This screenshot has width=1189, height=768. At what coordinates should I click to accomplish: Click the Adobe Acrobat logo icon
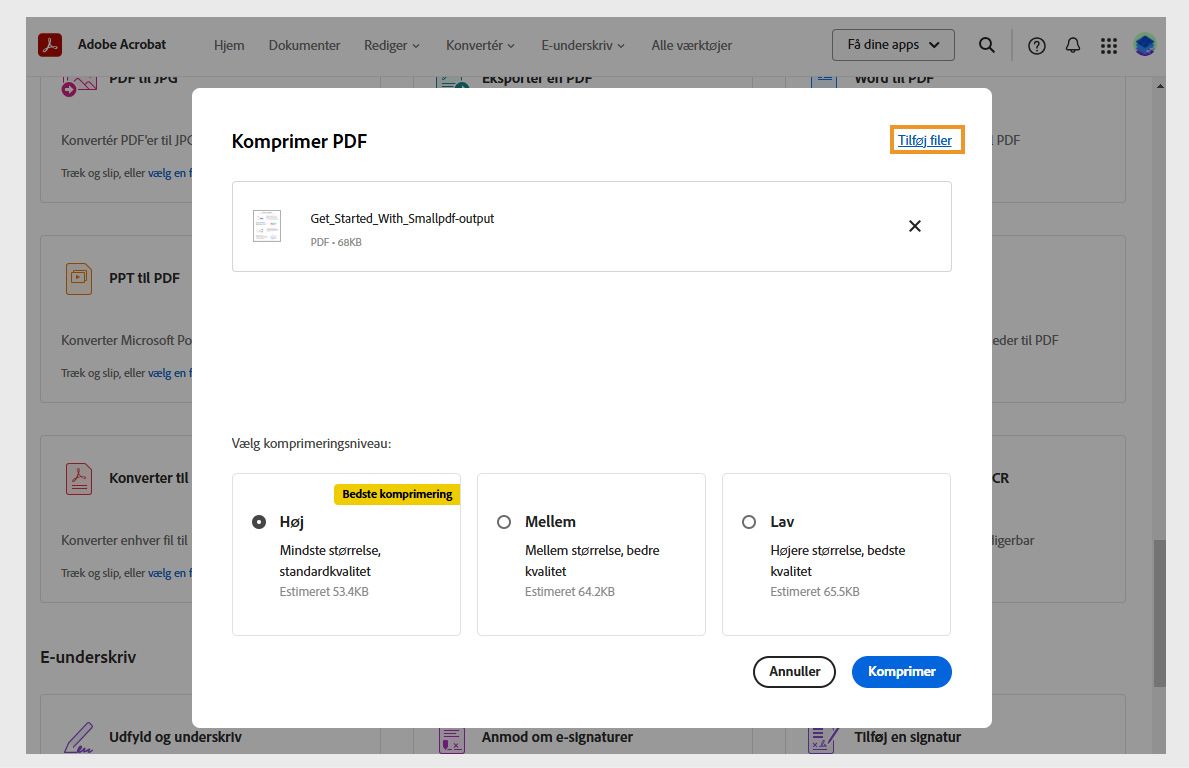[x=51, y=44]
